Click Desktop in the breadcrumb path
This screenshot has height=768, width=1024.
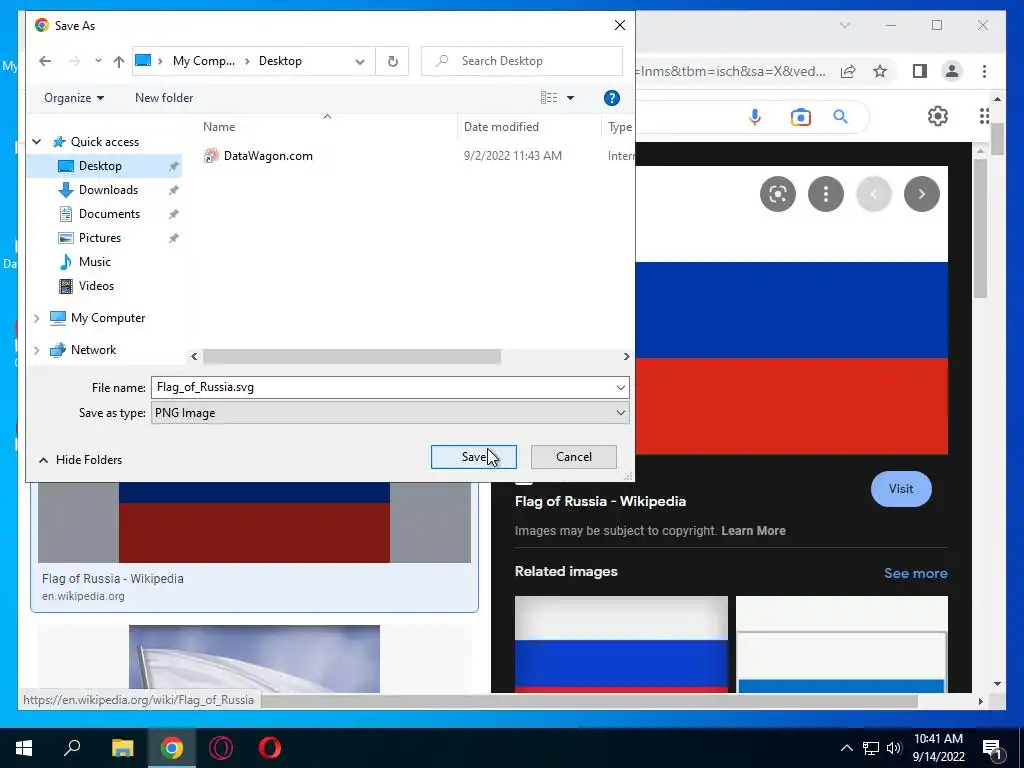(x=280, y=61)
